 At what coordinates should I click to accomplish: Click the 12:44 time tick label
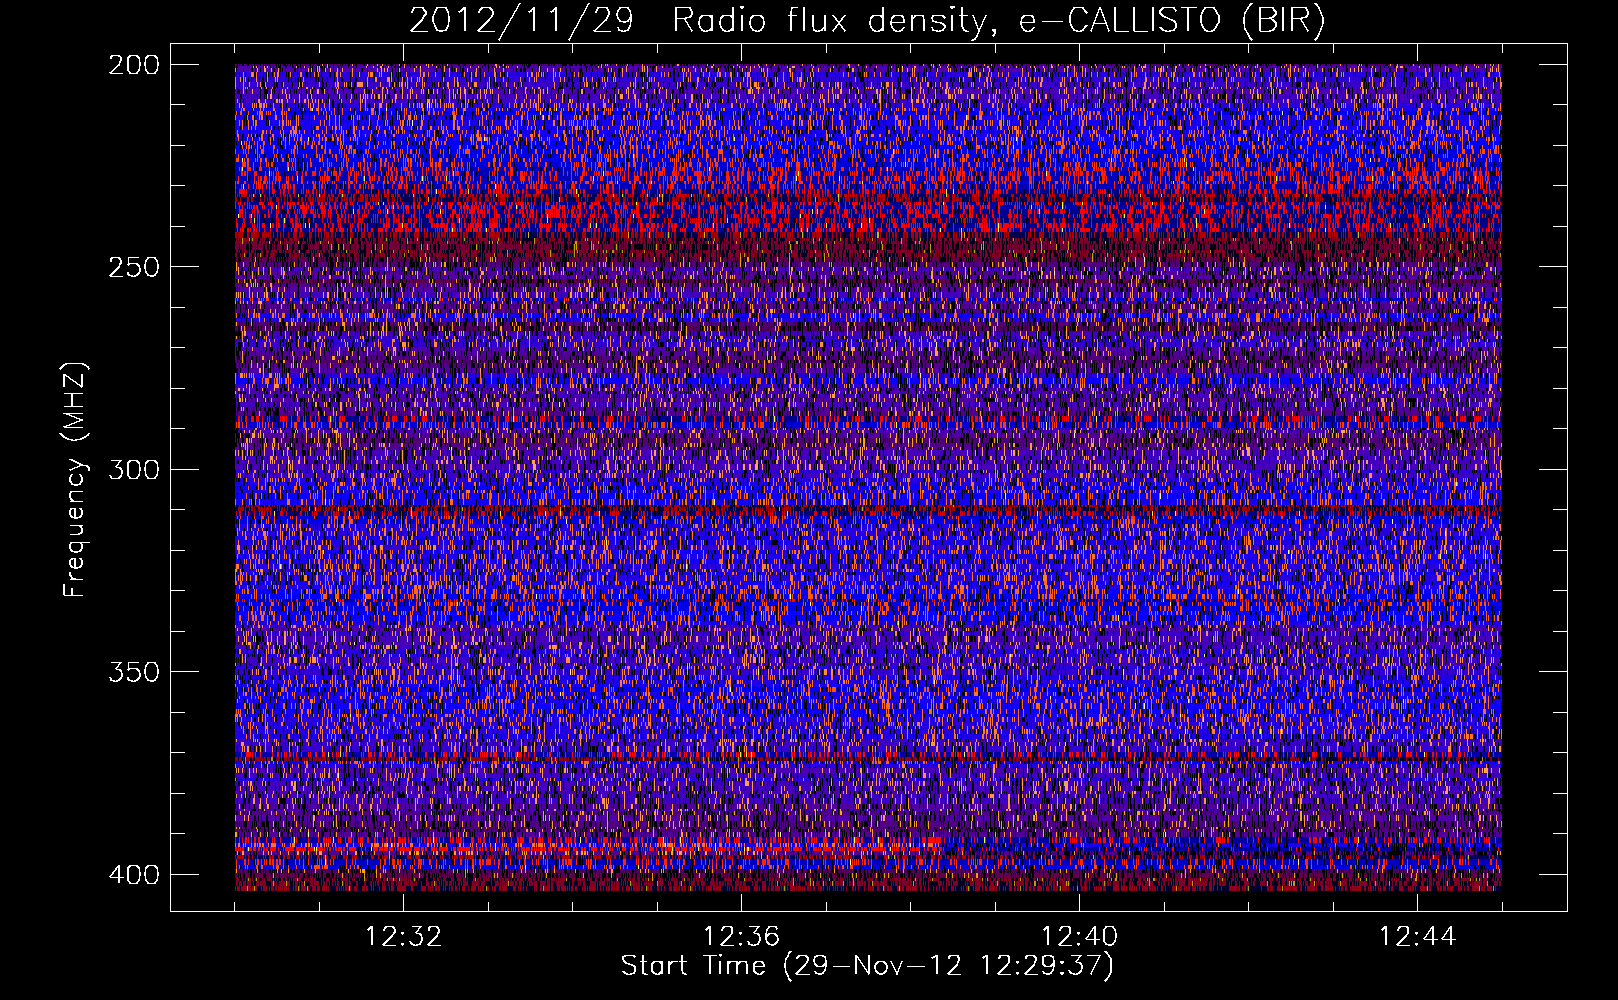[x=1417, y=937]
